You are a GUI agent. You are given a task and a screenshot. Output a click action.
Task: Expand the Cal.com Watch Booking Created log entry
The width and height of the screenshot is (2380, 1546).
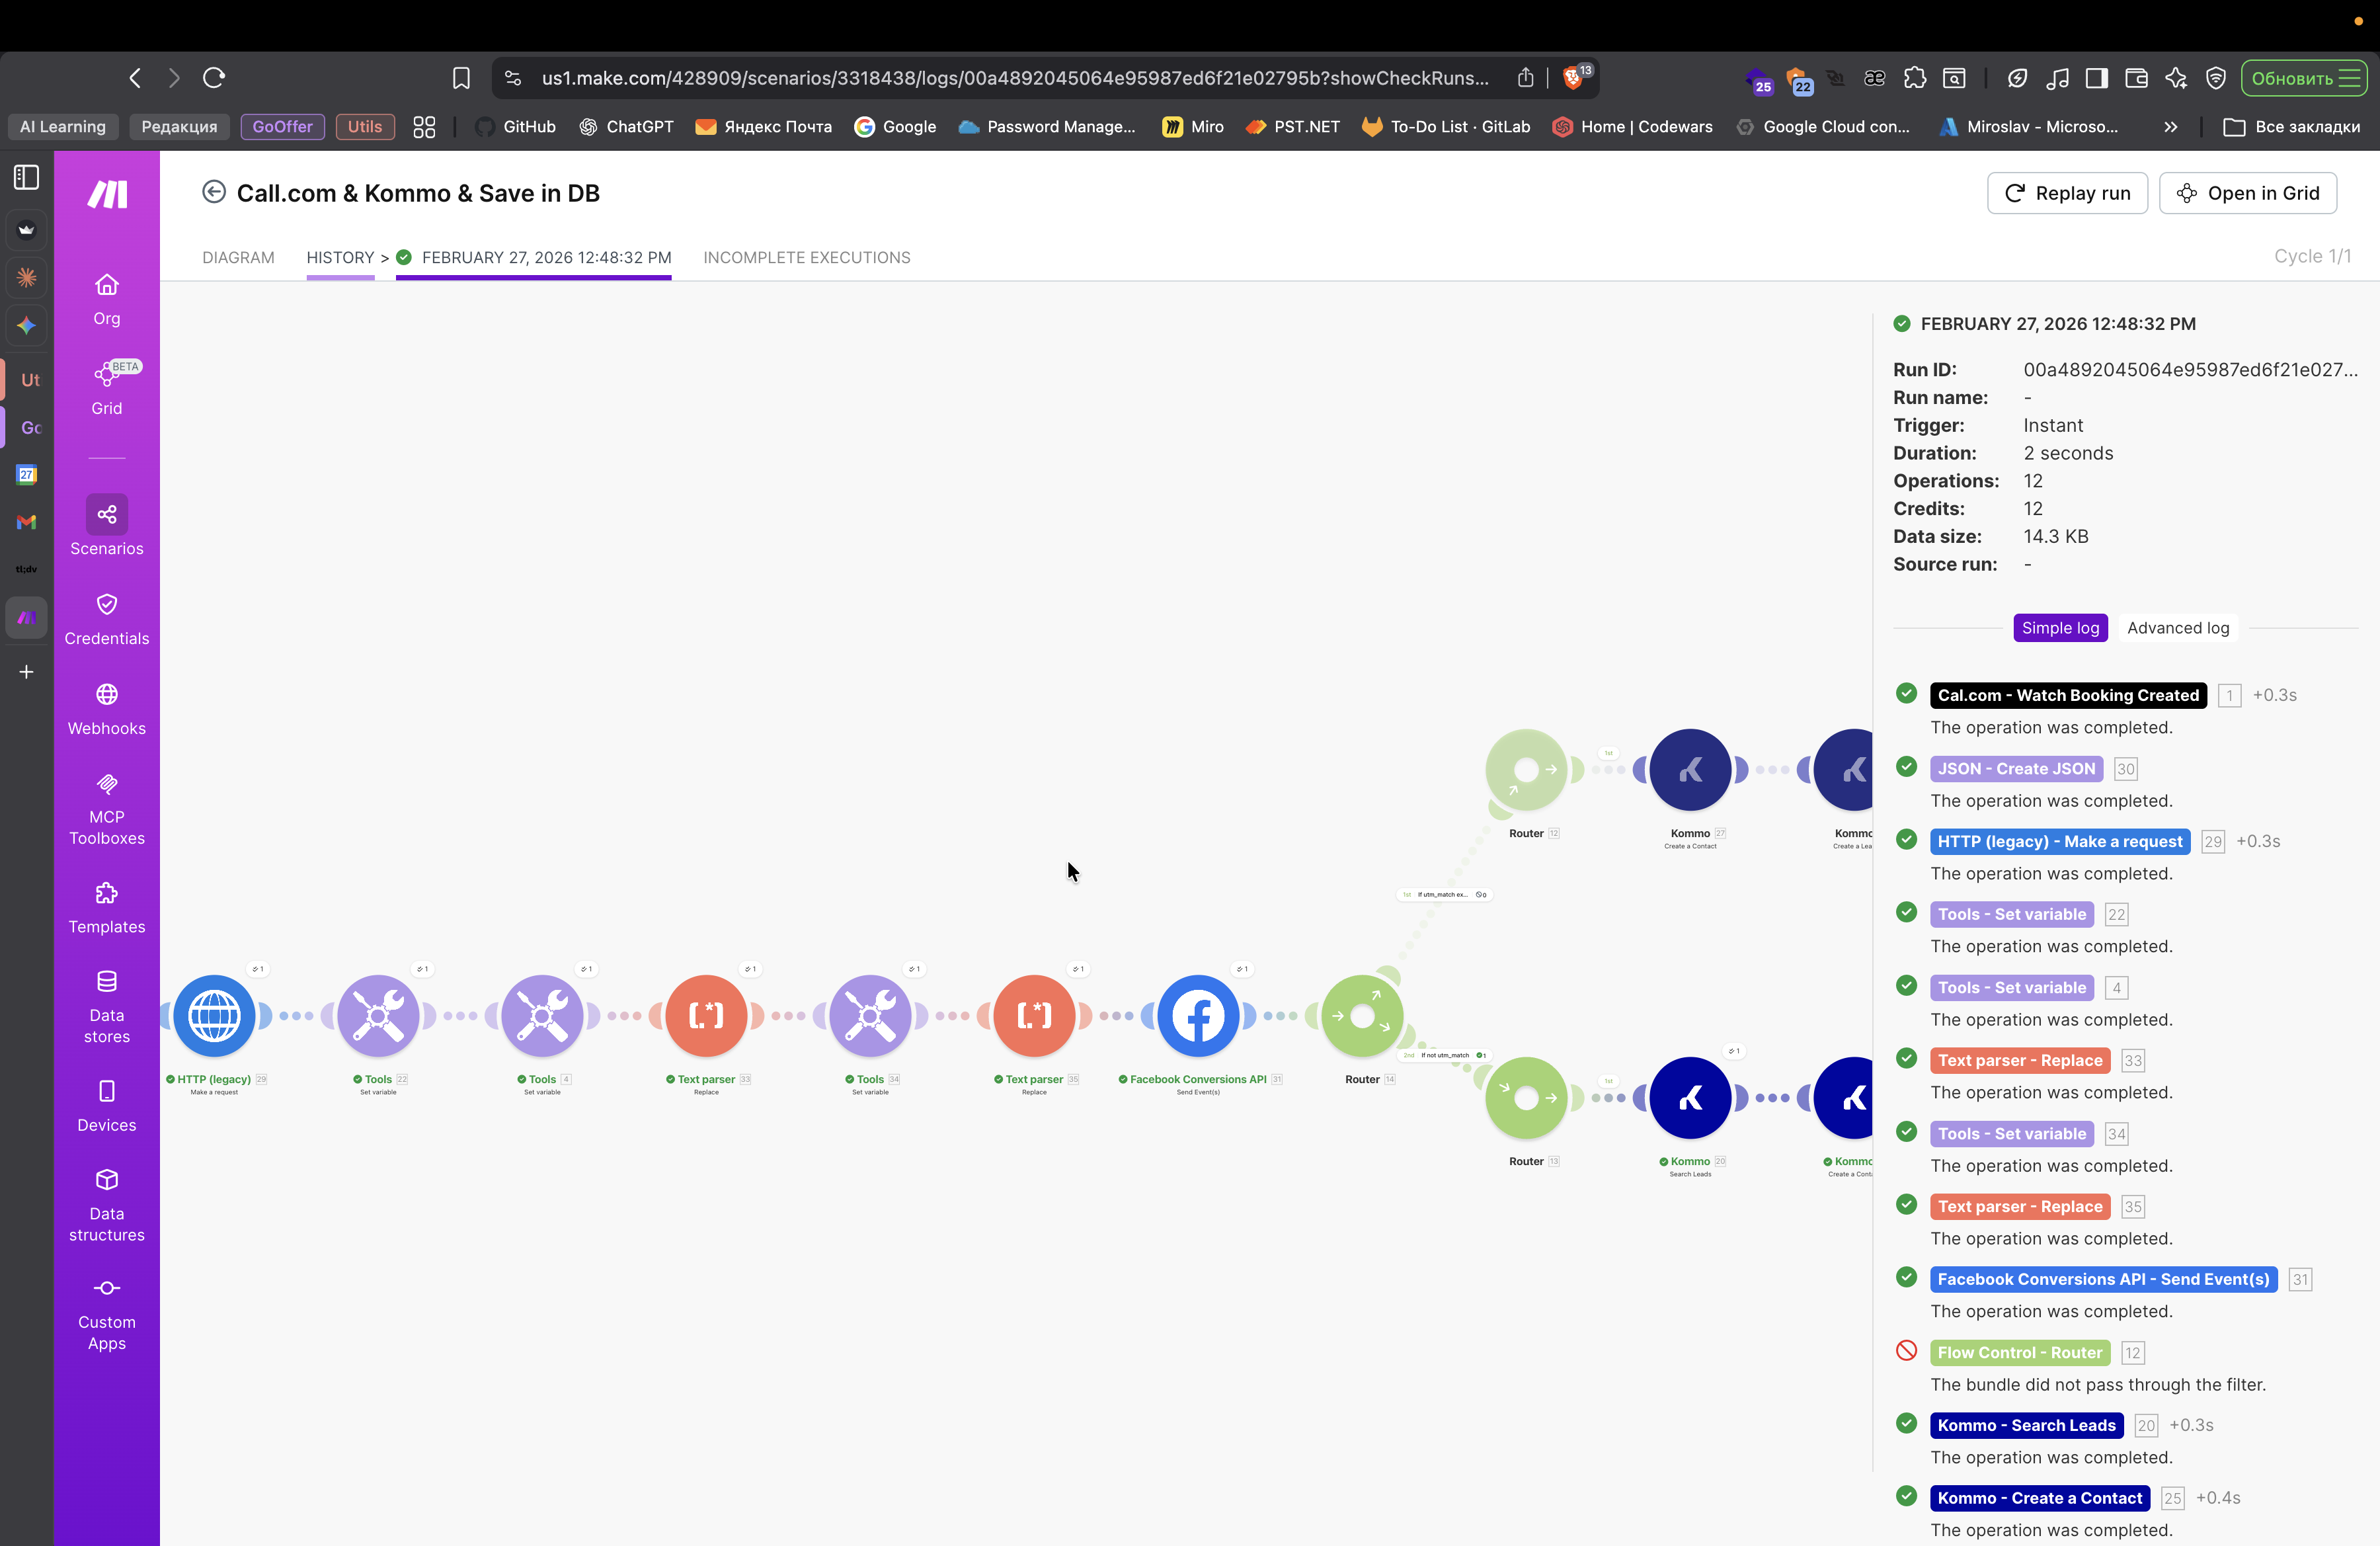point(2067,695)
